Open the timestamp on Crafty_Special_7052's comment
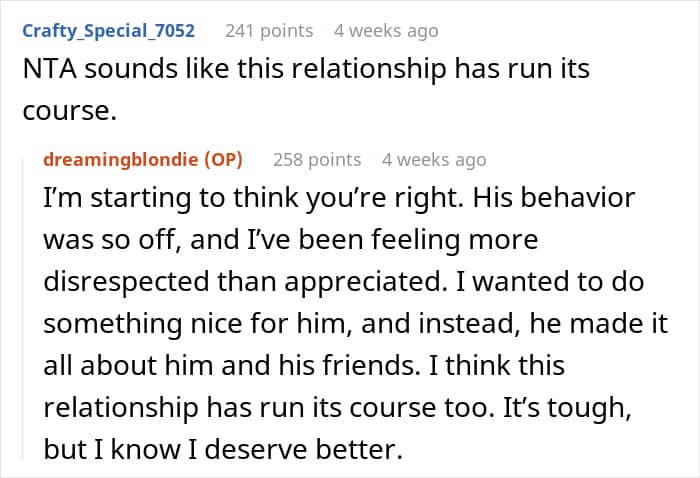Viewport: 700px width, 478px height. (386, 31)
